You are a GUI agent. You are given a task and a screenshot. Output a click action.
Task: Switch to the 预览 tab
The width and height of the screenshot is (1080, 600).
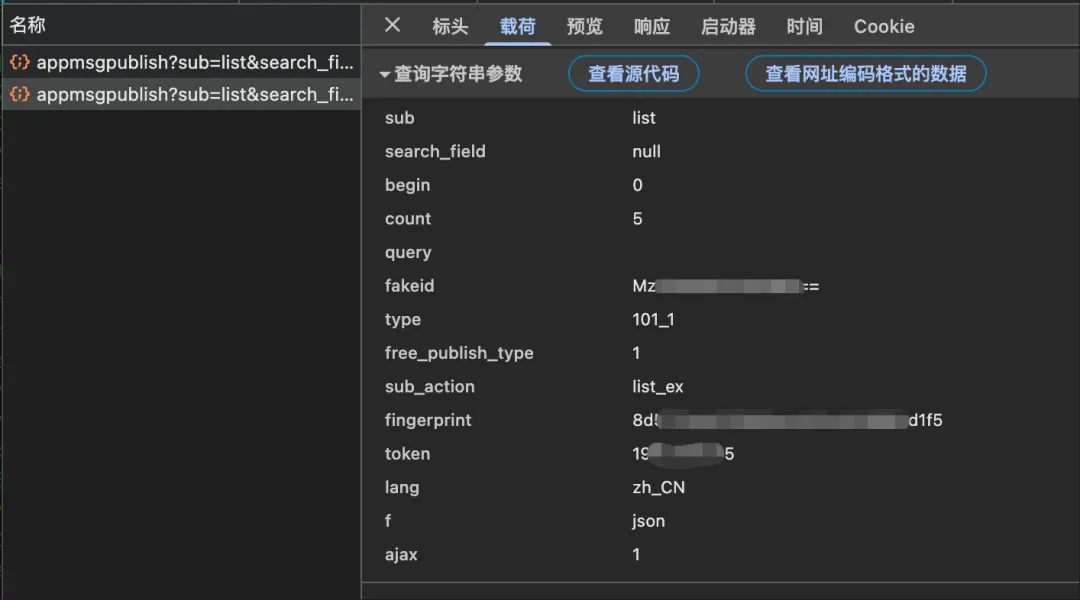[x=584, y=27]
